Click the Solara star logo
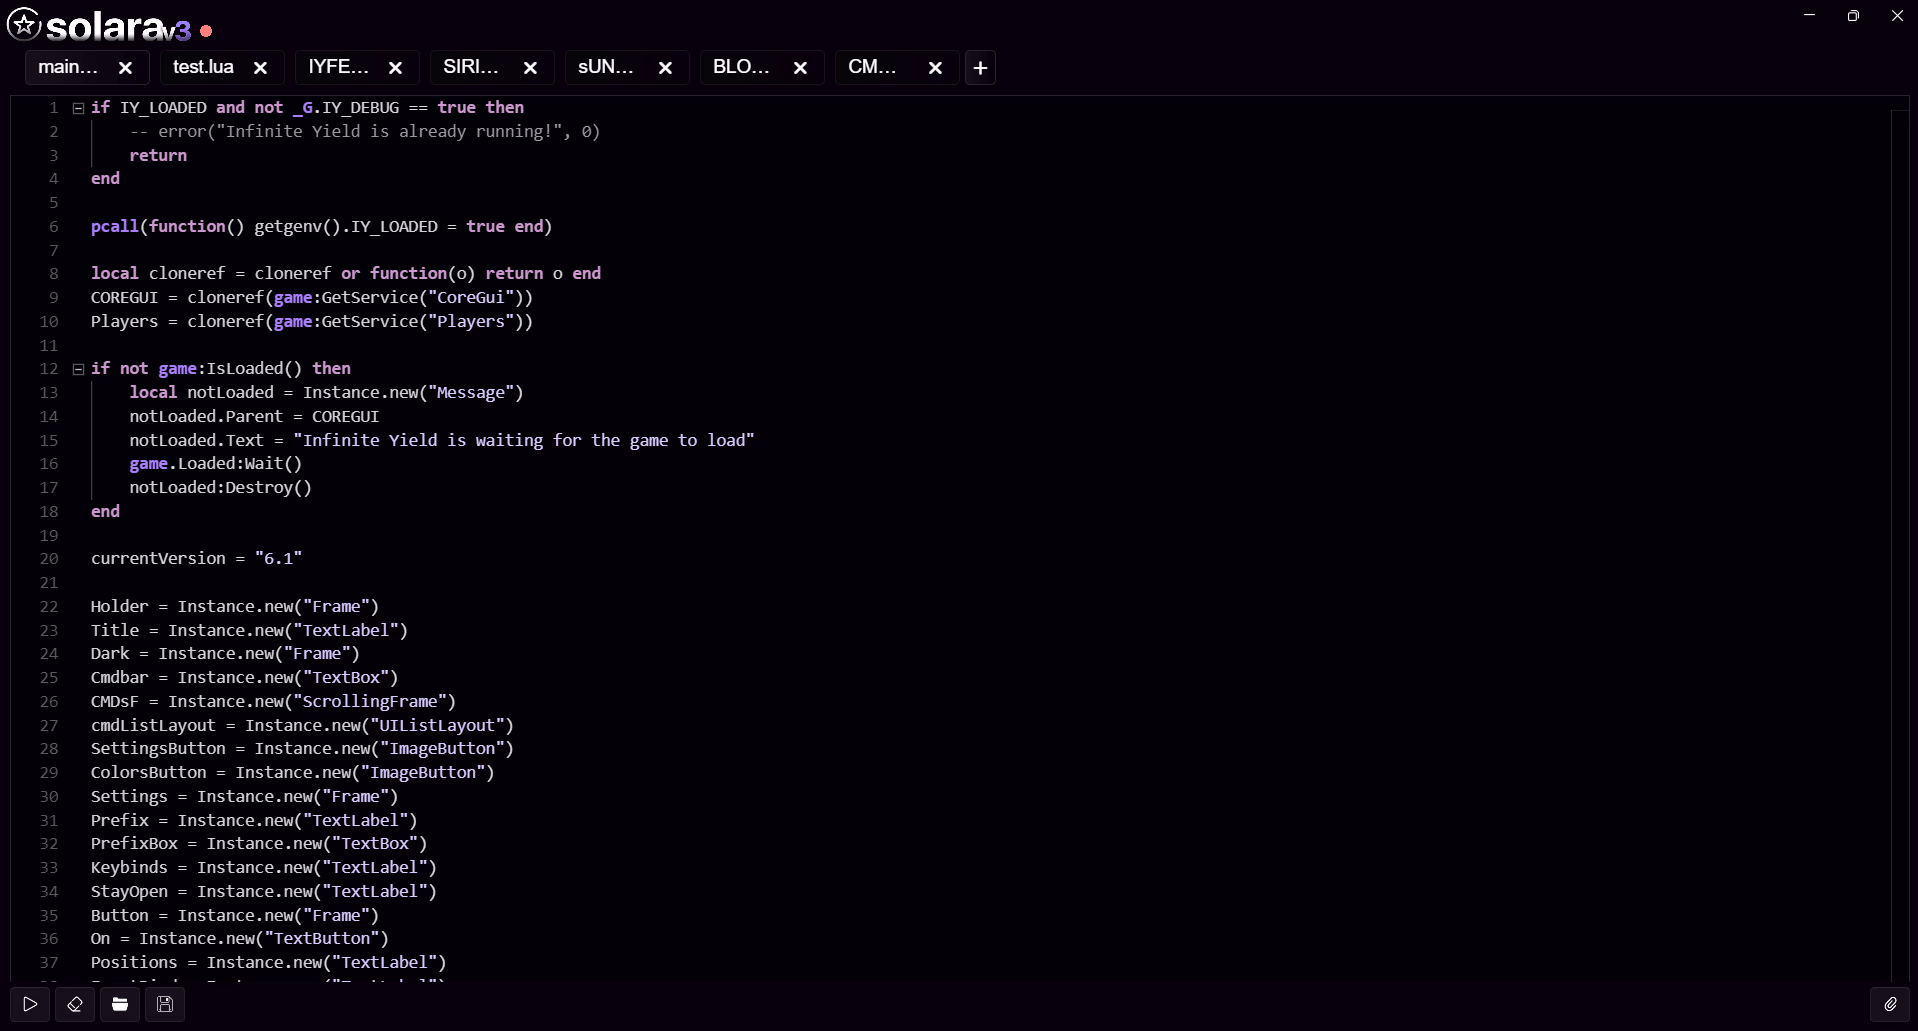This screenshot has width=1918, height=1031. [x=23, y=25]
